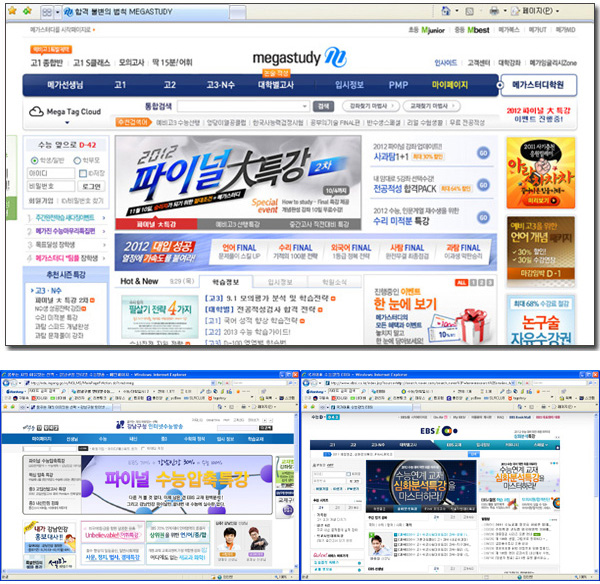Click the 로그인 login button
The image size is (600, 584).
[91, 186]
